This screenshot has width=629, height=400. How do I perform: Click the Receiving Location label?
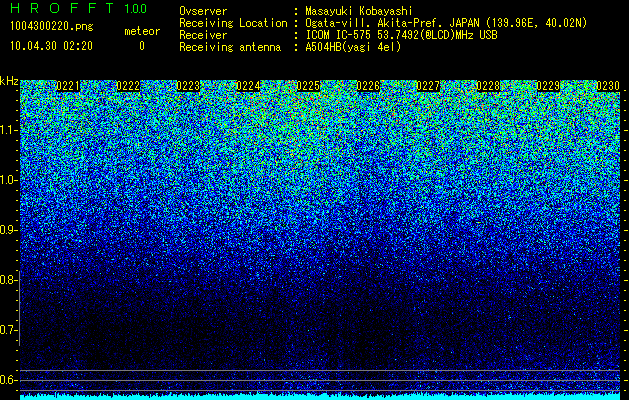click(233, 23)
